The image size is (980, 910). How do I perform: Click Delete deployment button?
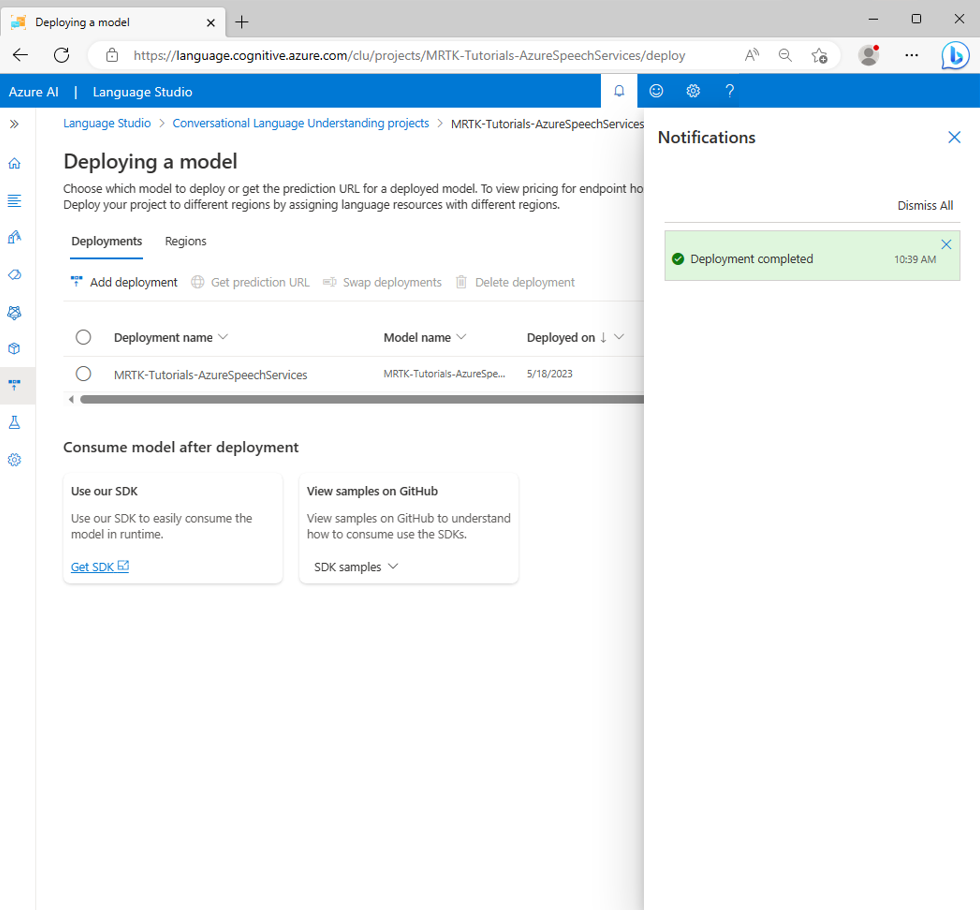pyautogui.click(x=515, y=282)
